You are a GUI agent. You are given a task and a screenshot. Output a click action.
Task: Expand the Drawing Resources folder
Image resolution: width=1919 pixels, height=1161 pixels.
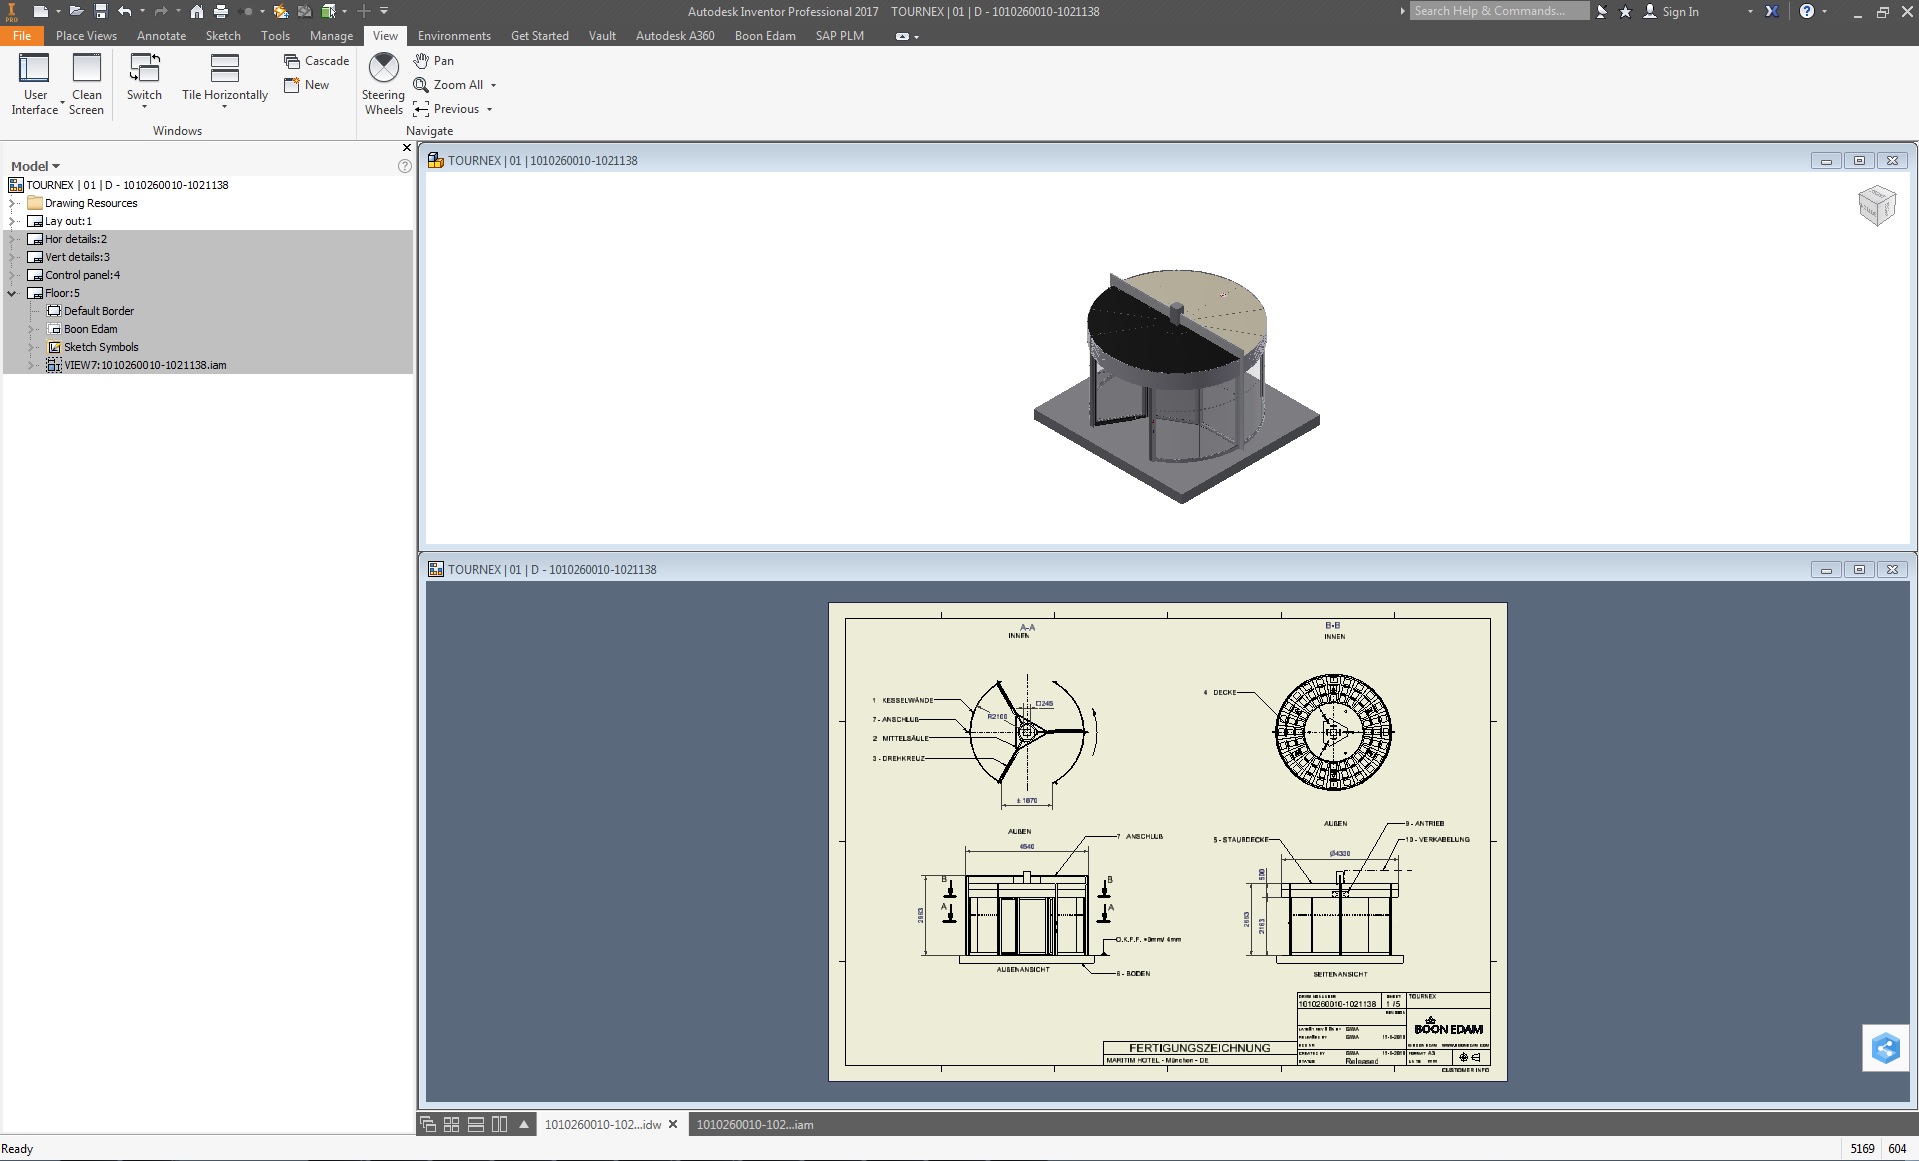(x=13, y=203)
